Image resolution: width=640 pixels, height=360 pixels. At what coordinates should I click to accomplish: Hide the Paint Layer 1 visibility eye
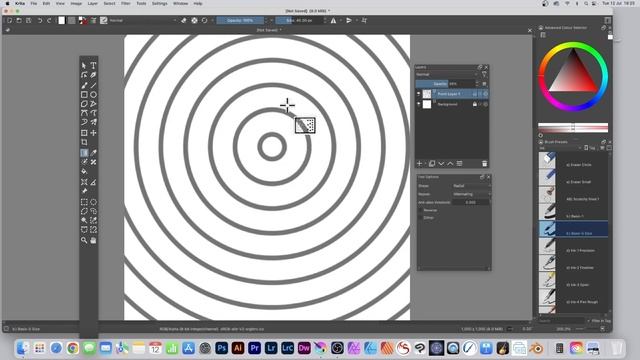(x=418, y=94)
